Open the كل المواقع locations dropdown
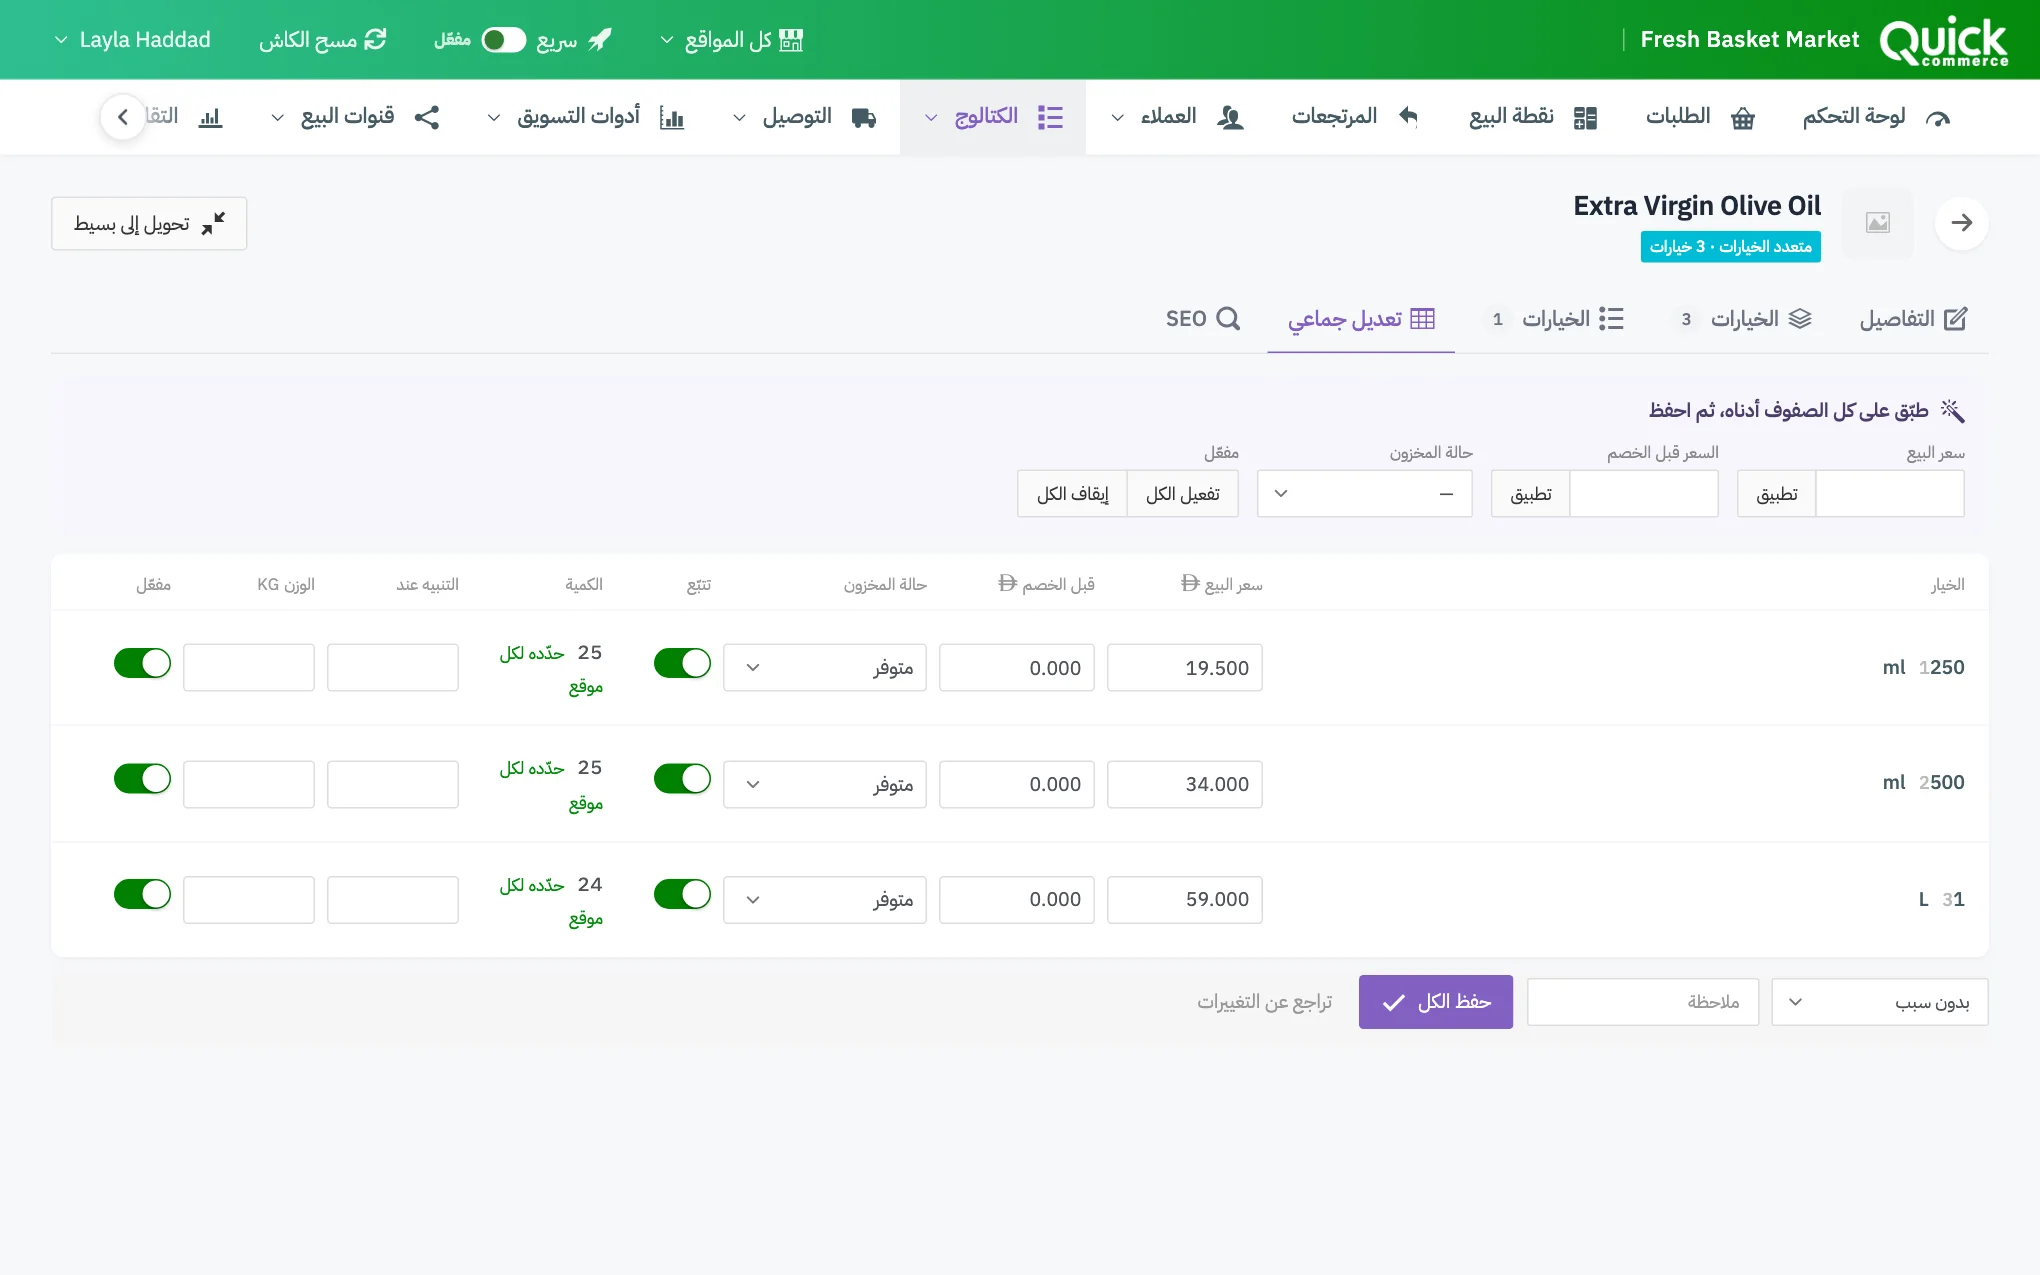The height and width of the screenshot is (1275, 2040). click(731, 40)
